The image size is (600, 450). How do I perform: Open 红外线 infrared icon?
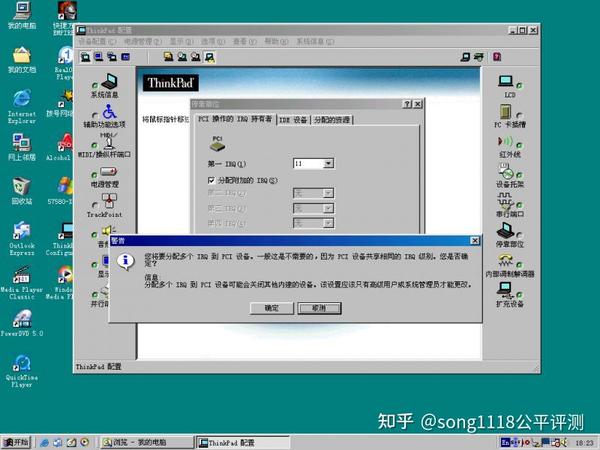tap(505, 142)
